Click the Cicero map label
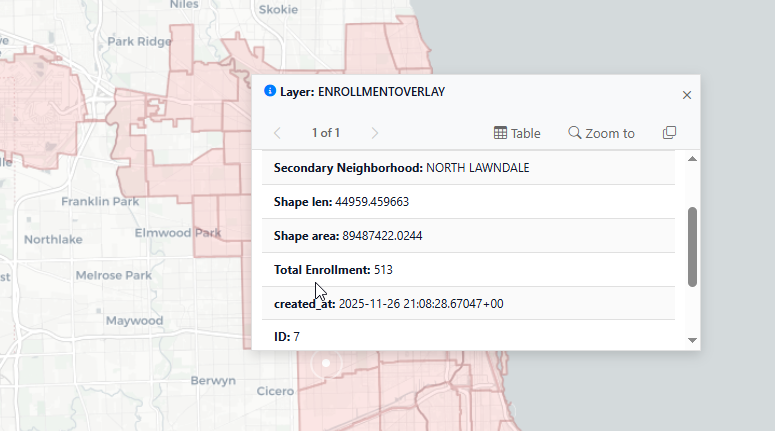 tap(275, 391)
